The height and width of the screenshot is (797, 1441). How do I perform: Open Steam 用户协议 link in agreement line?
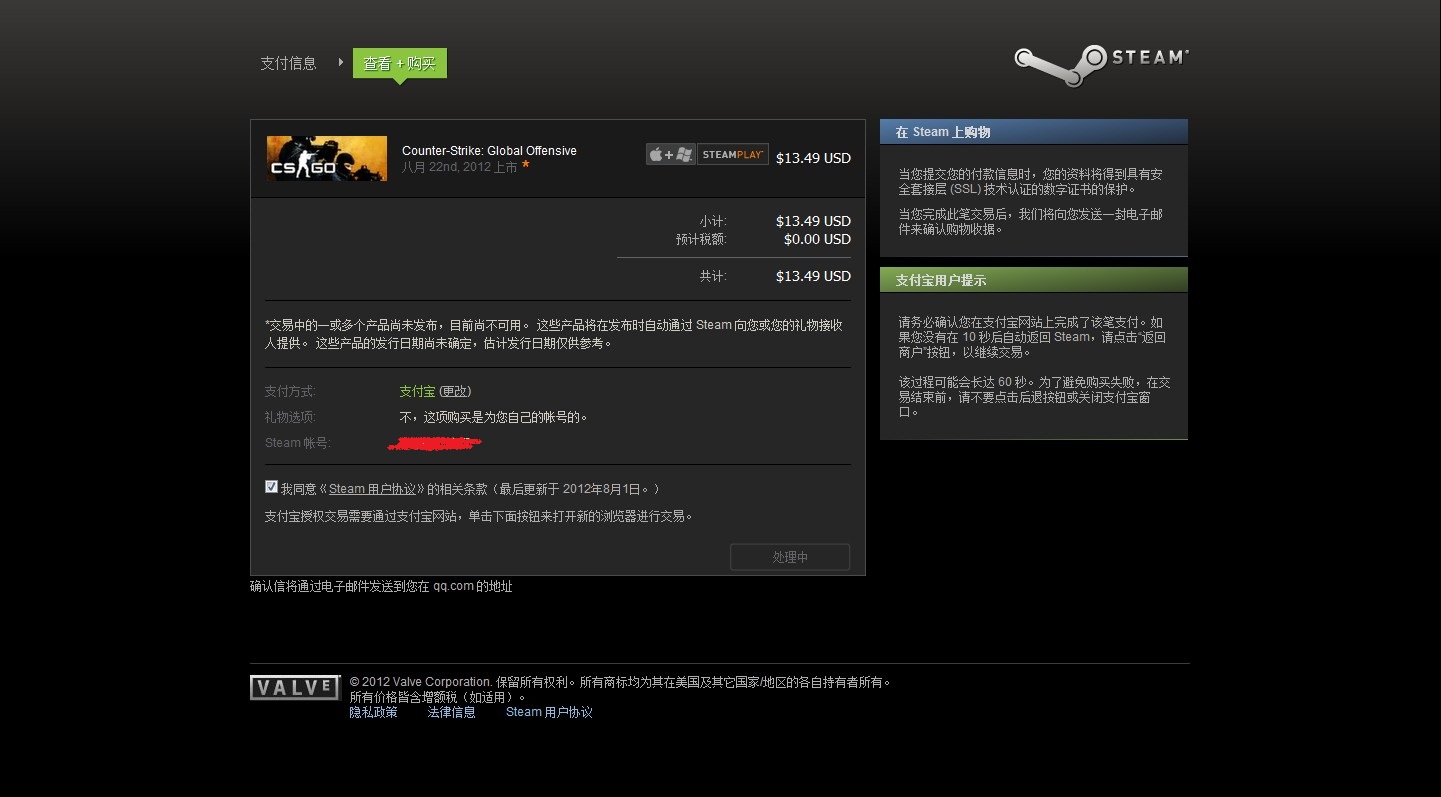click(371, 489)
